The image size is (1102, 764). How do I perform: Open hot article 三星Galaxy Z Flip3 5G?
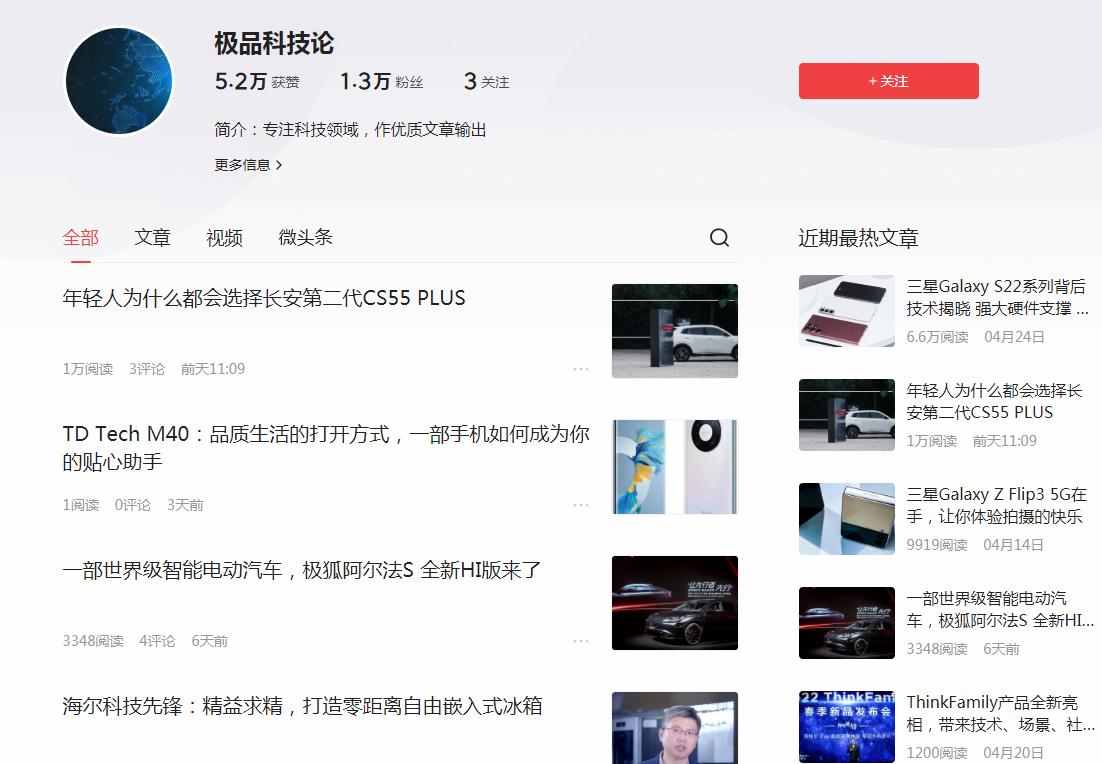tap(997, 505)
